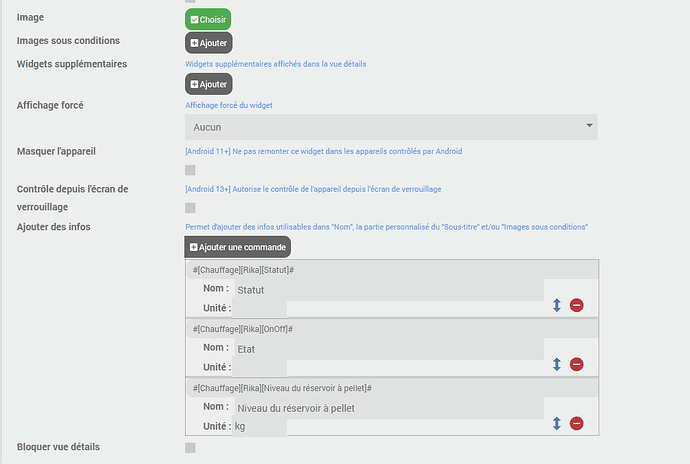The width and height of the screenshot is (690, 464).
Task: Click reorder arrows on the Etat row
Action: click(x=557, y=365)
